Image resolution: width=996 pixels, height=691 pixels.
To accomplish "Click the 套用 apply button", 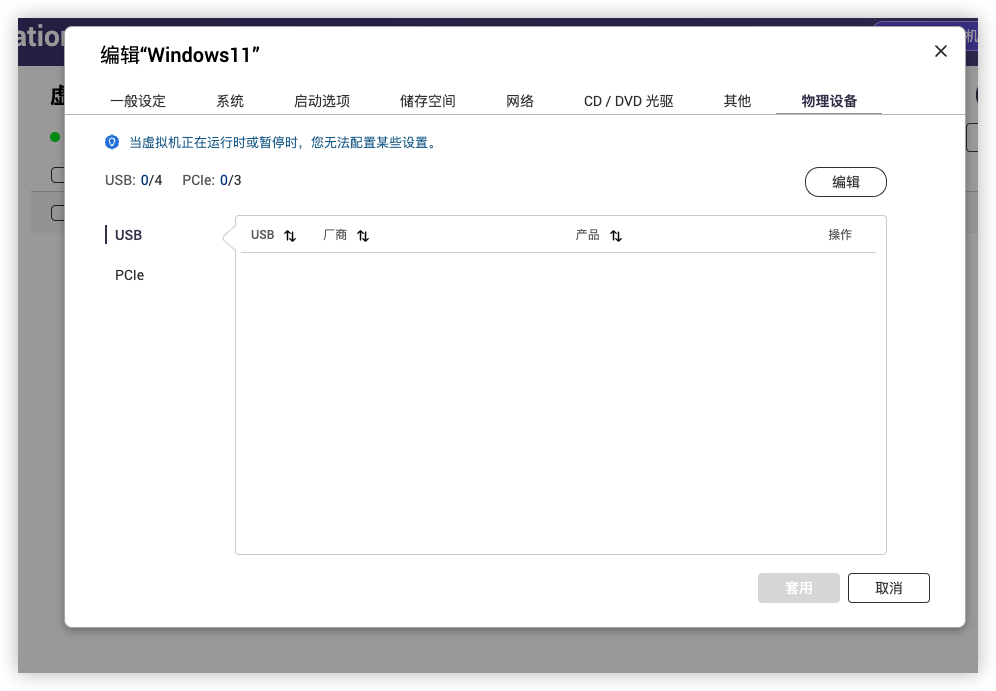I will pyautogui.click(x=798, y=588).
